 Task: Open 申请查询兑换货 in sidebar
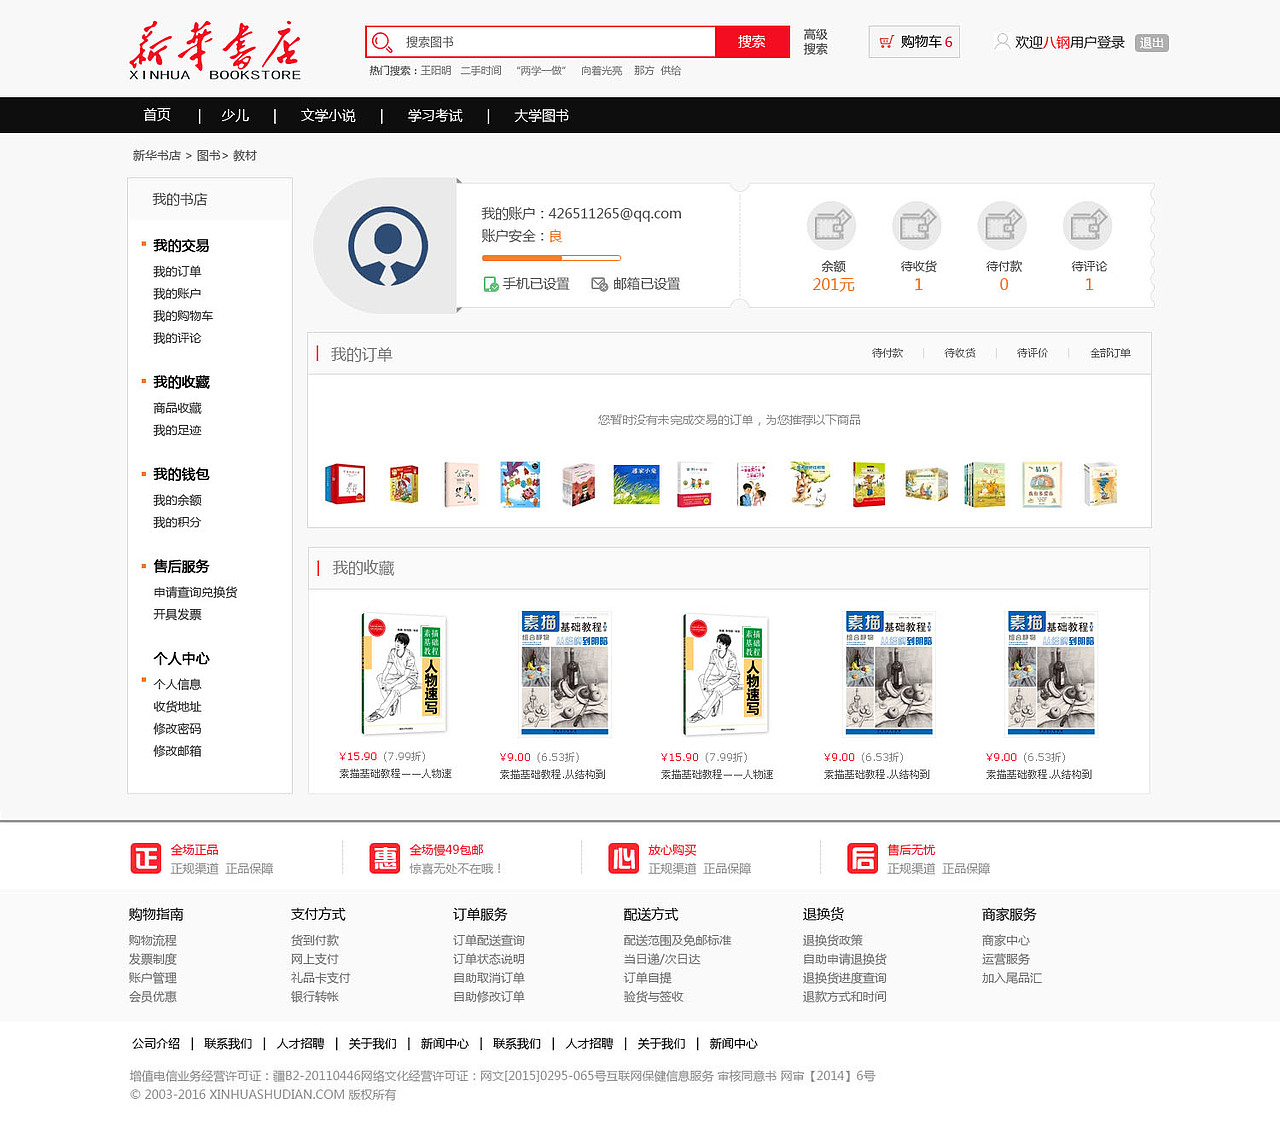(195, 592)
